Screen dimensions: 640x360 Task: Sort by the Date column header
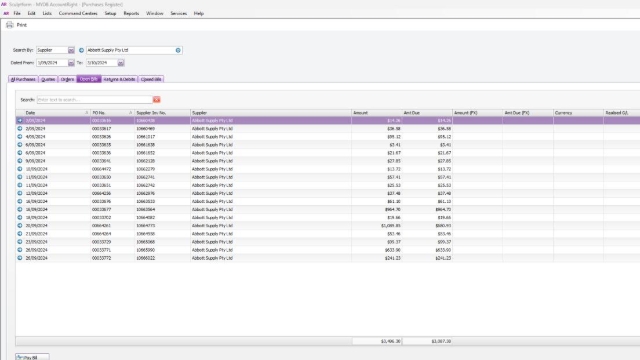[x=57, y=113]
